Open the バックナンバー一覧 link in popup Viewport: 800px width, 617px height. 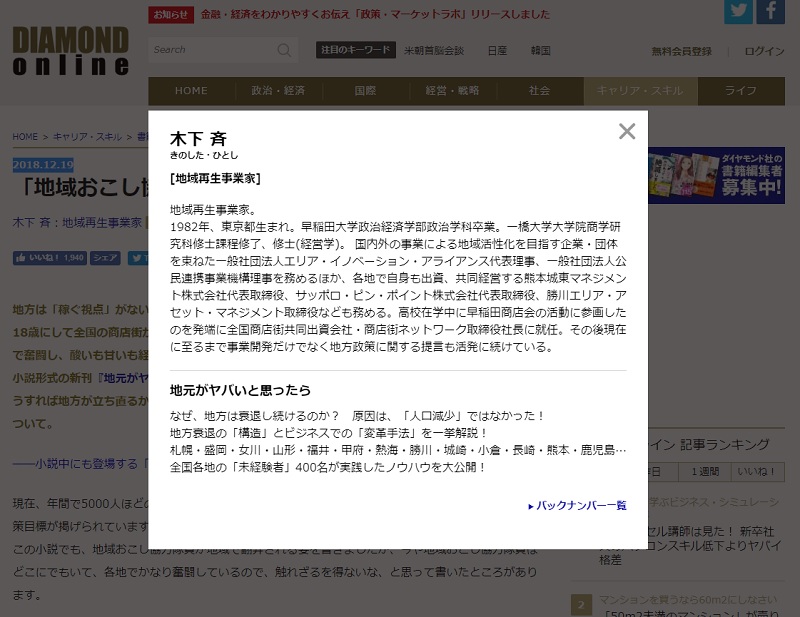coord(577,505)
